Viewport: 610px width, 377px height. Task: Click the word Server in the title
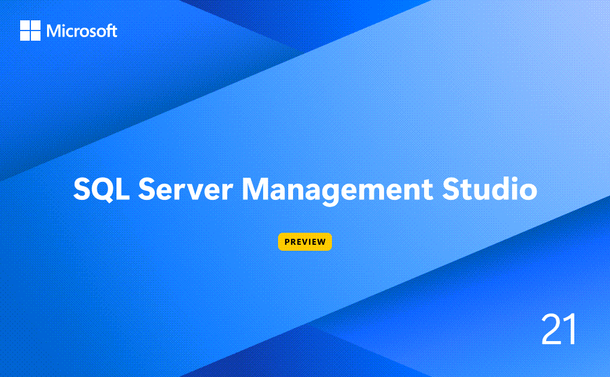click(186, 189)
